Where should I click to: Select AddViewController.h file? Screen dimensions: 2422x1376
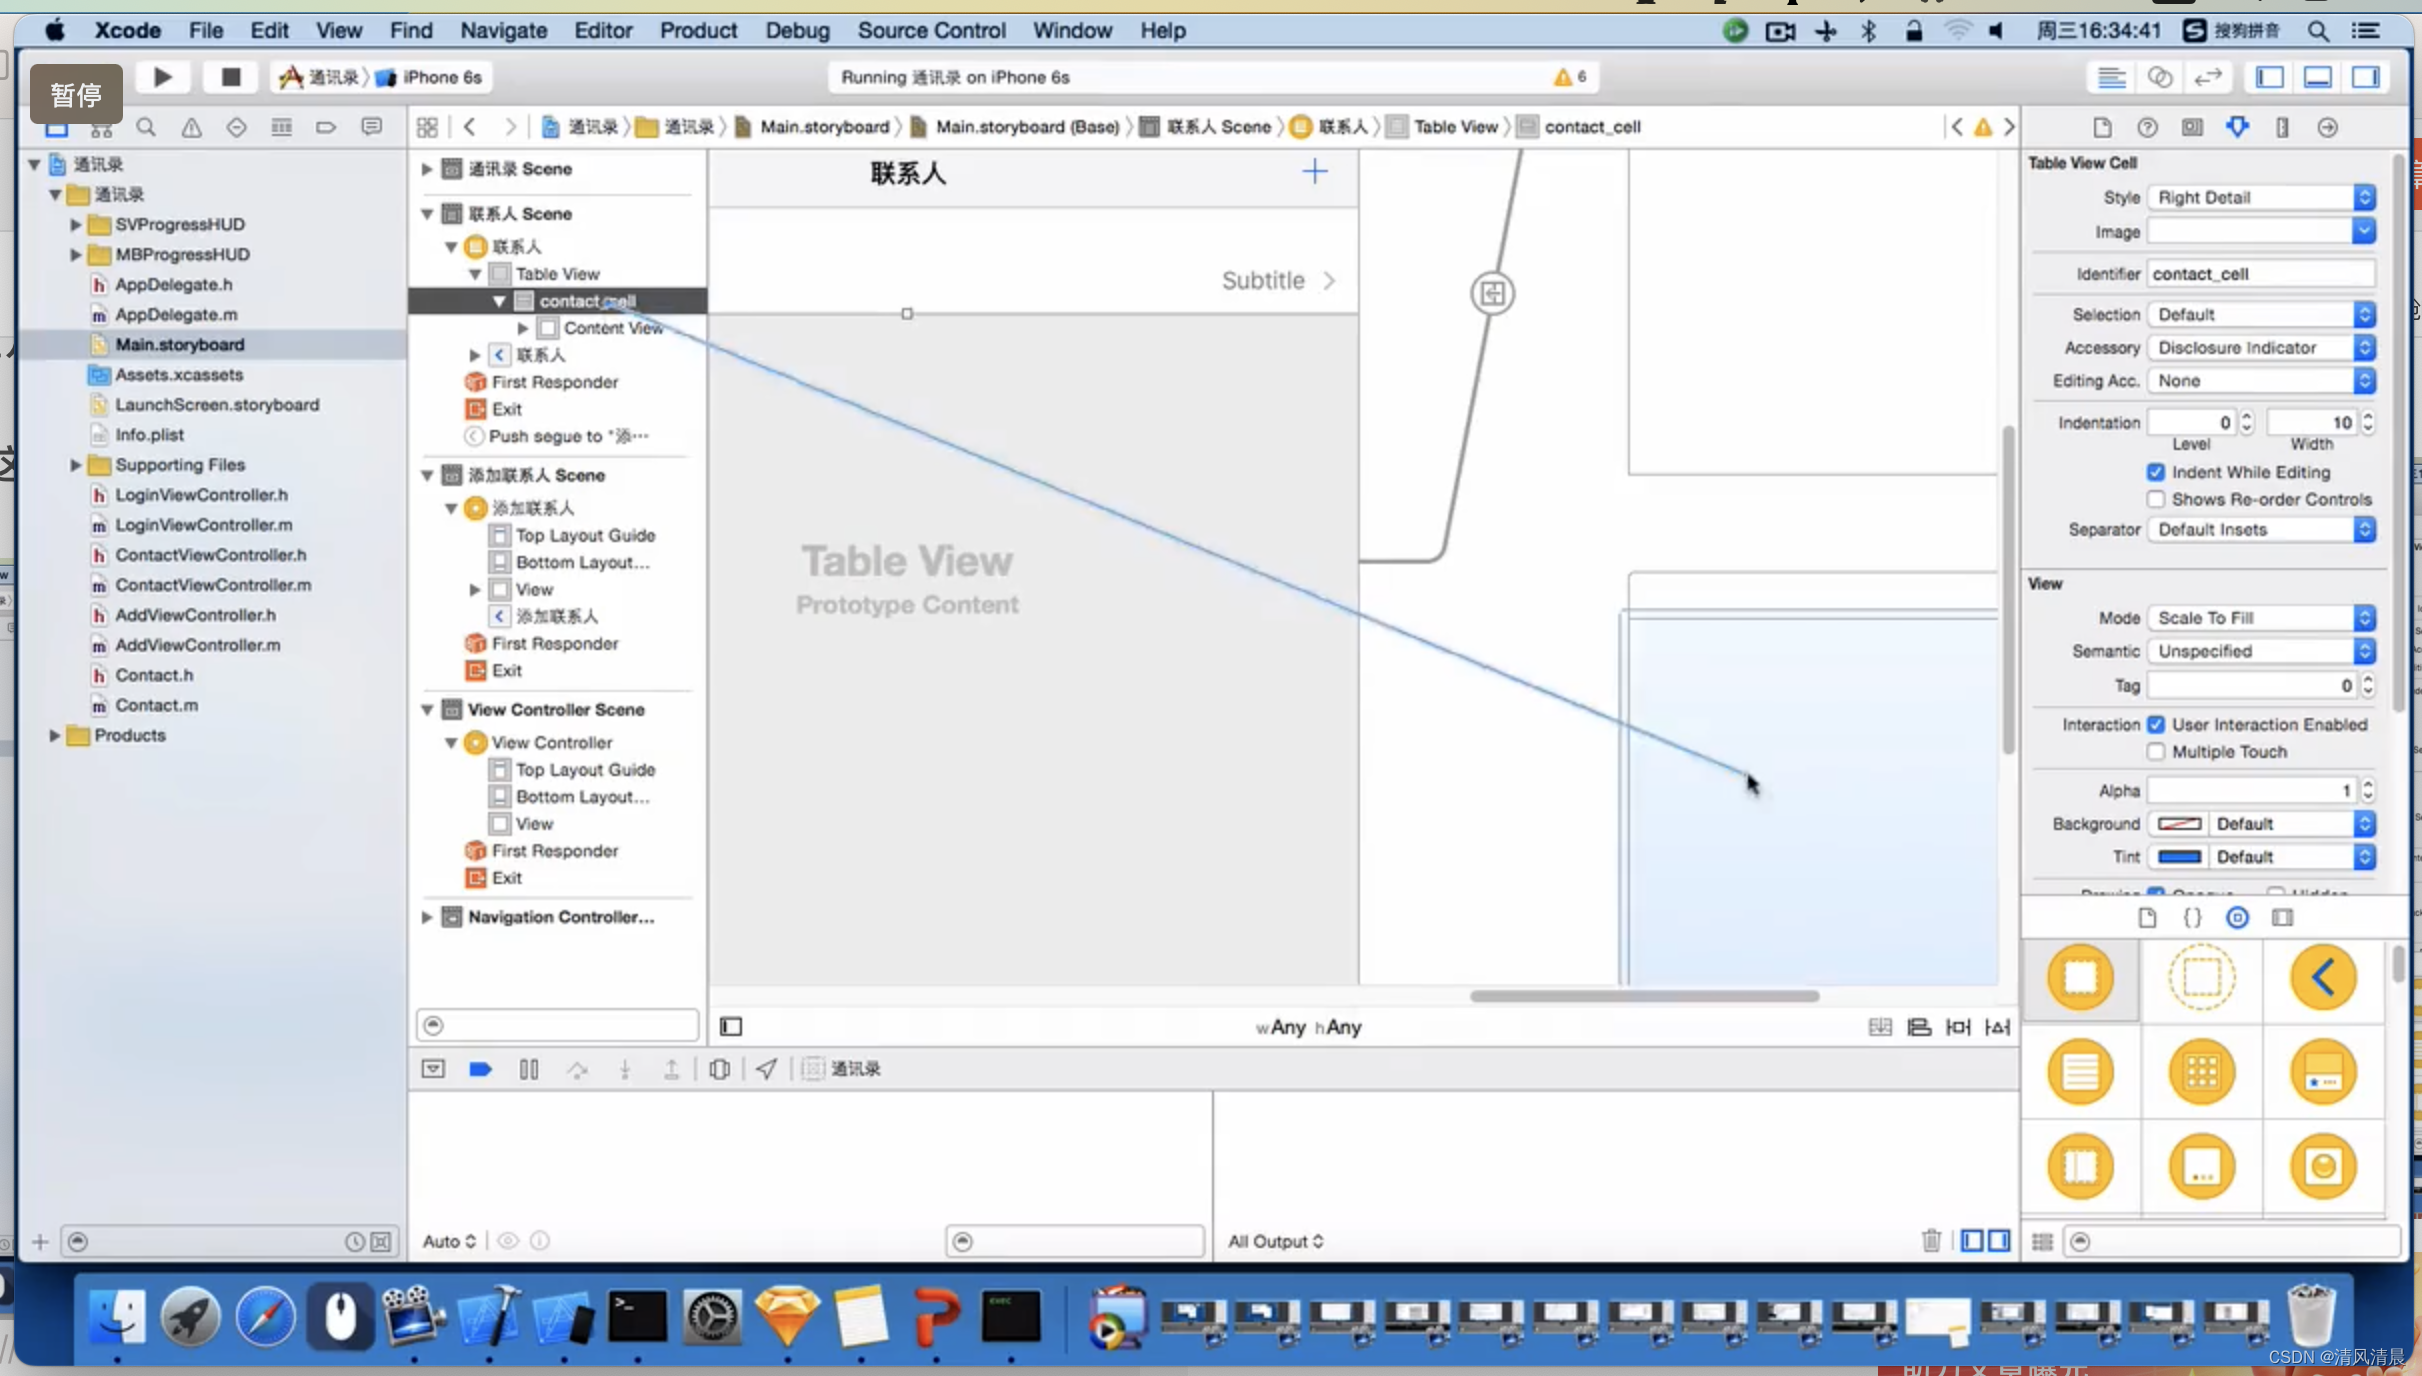[195, 614]
